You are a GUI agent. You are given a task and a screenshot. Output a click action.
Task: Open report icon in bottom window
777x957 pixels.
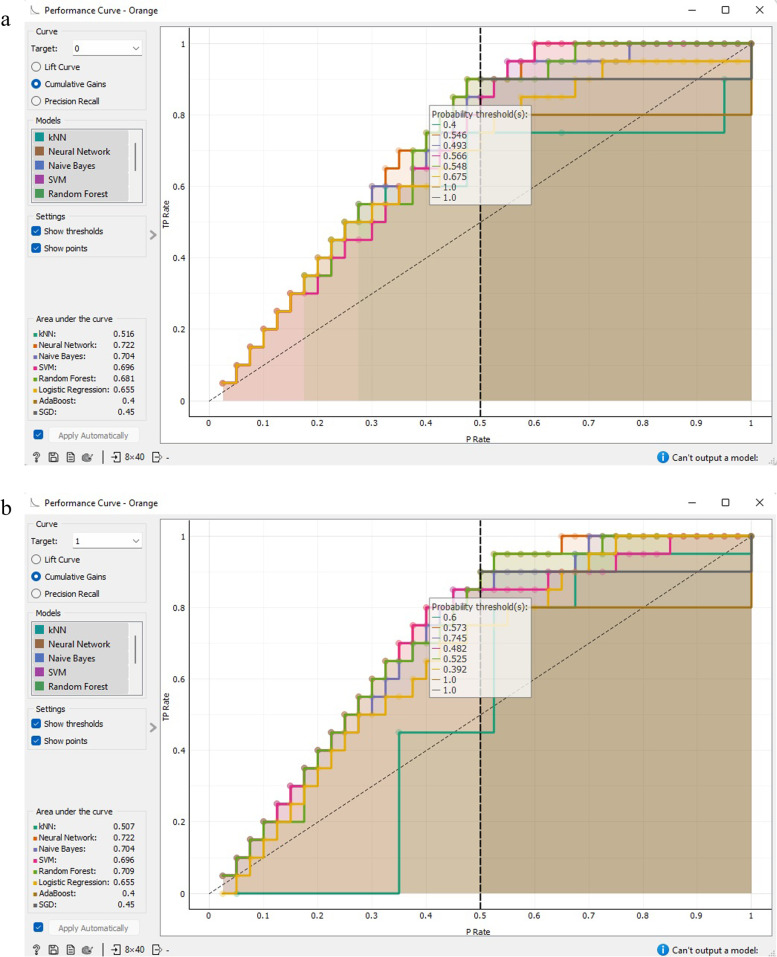pos(70,950)
